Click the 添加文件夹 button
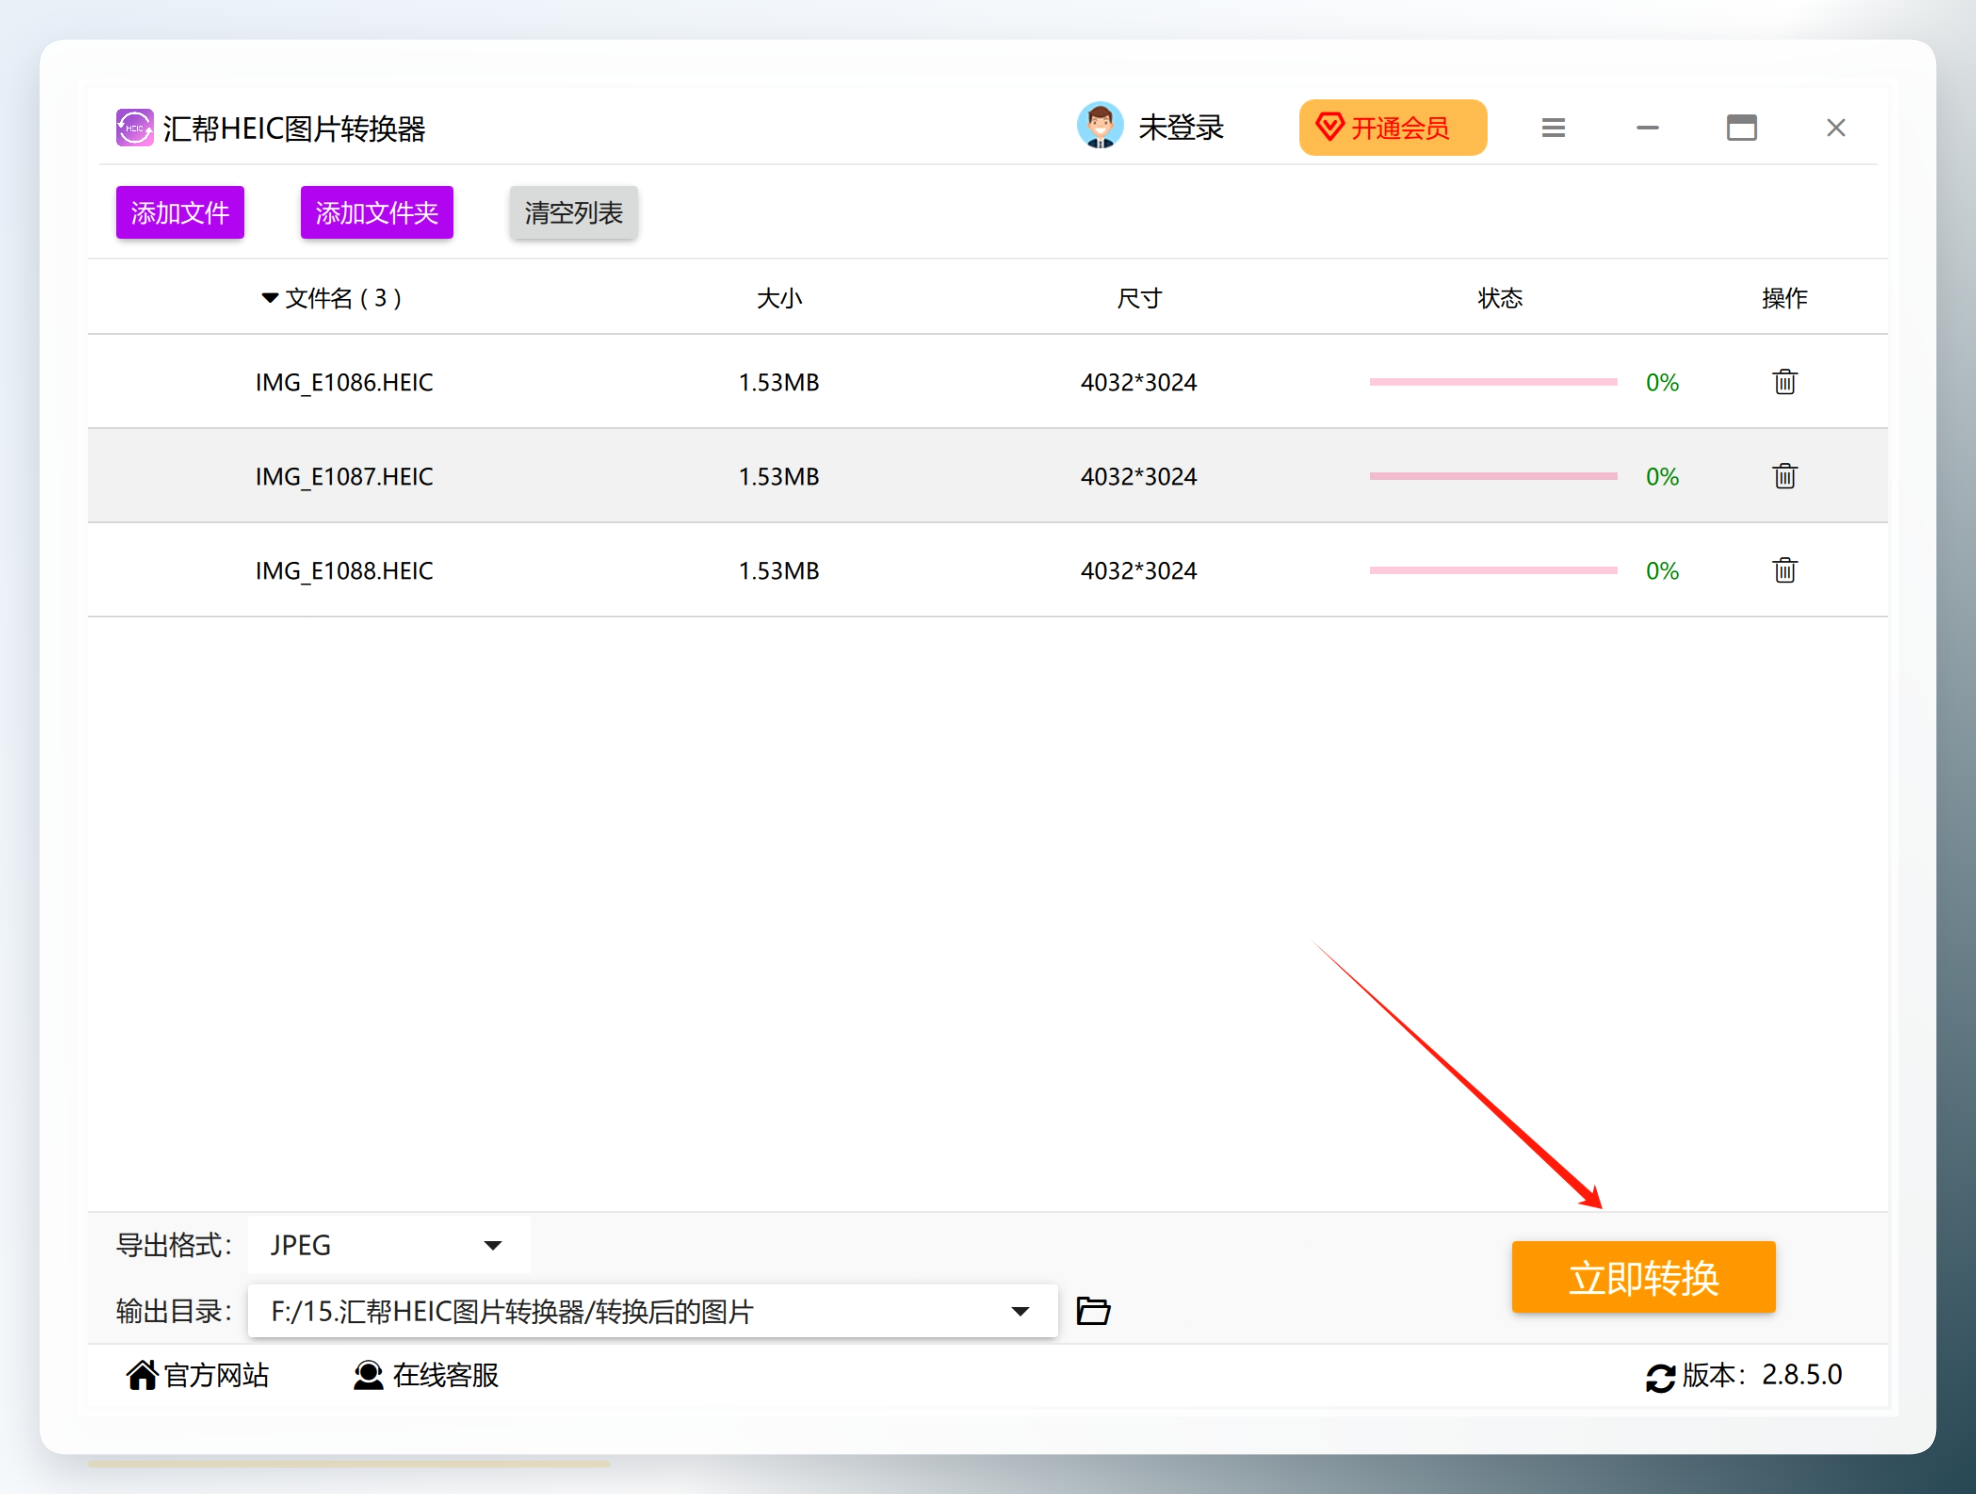 (x=377, y=212)
